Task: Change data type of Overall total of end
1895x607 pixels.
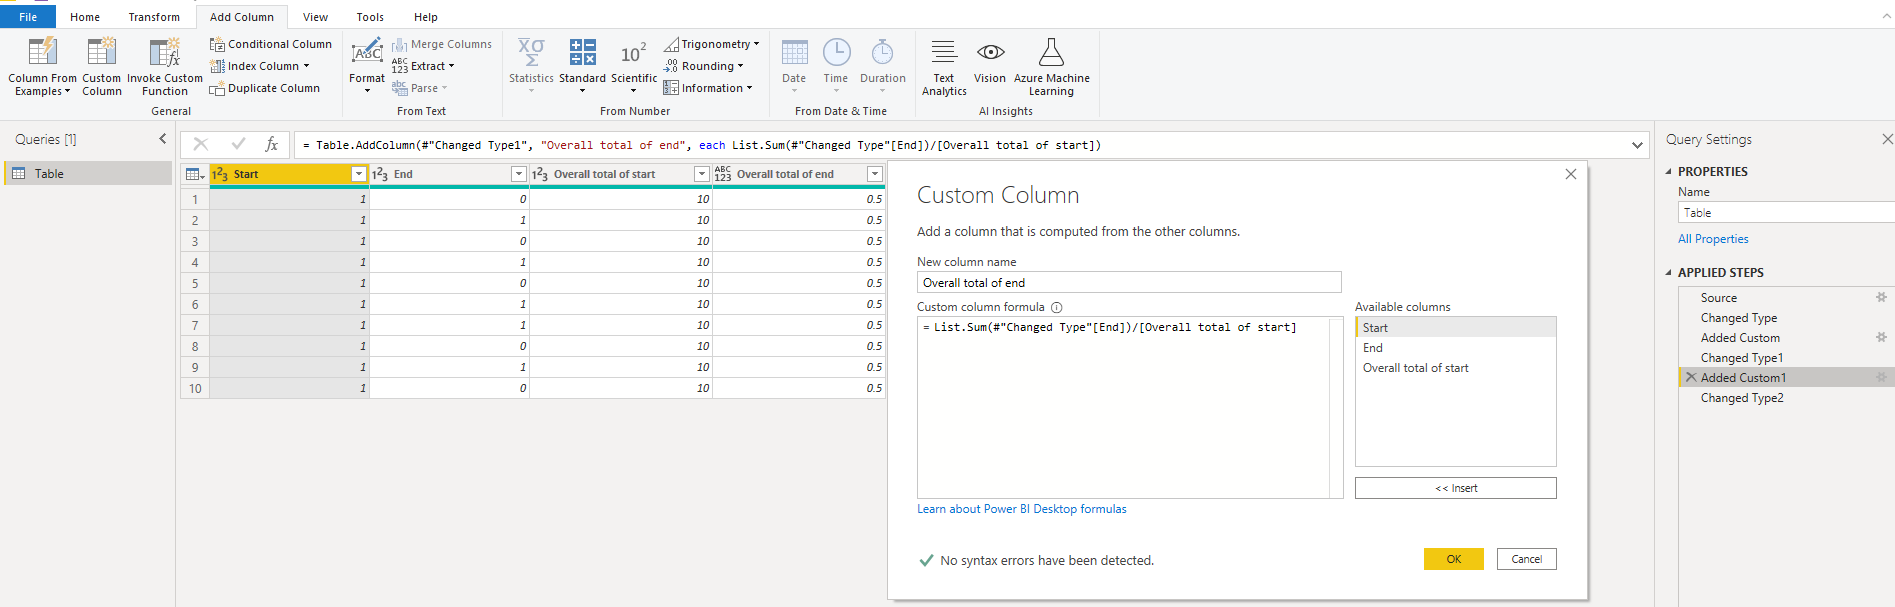Action: click(x=723, y=174)
